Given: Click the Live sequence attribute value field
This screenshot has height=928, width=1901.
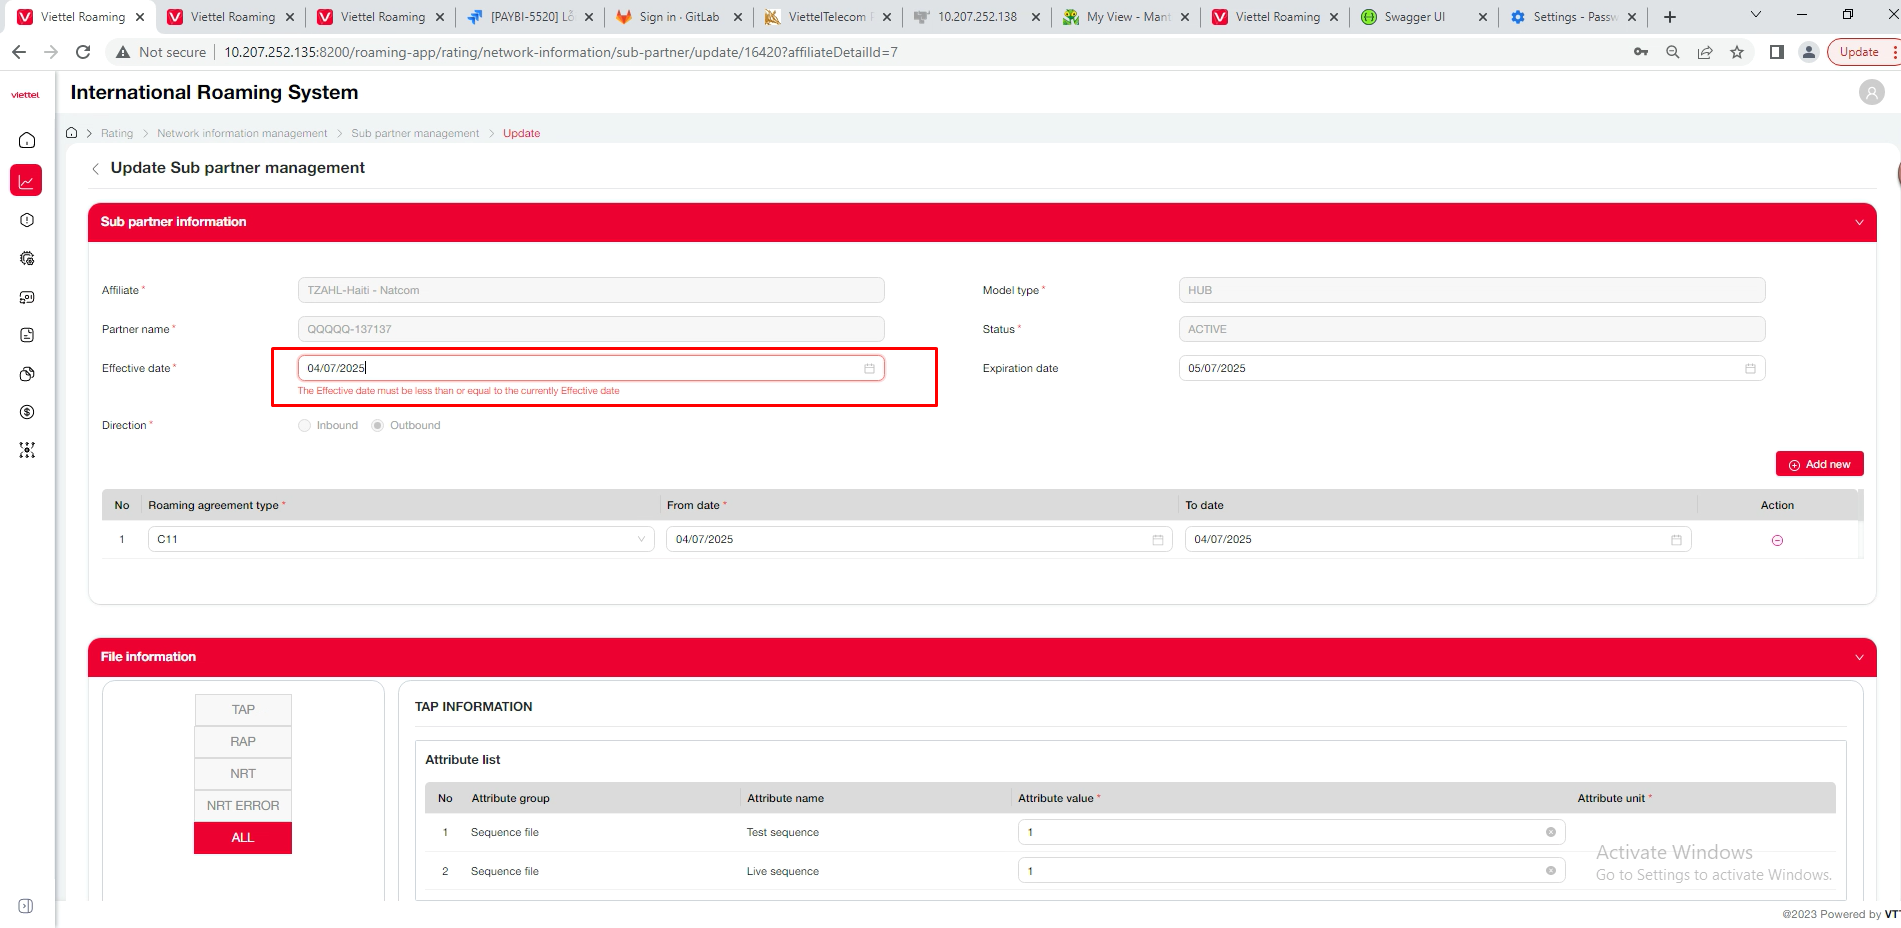Looking at the screenshot, I should pyautogui.click(x=1280, y=871).
